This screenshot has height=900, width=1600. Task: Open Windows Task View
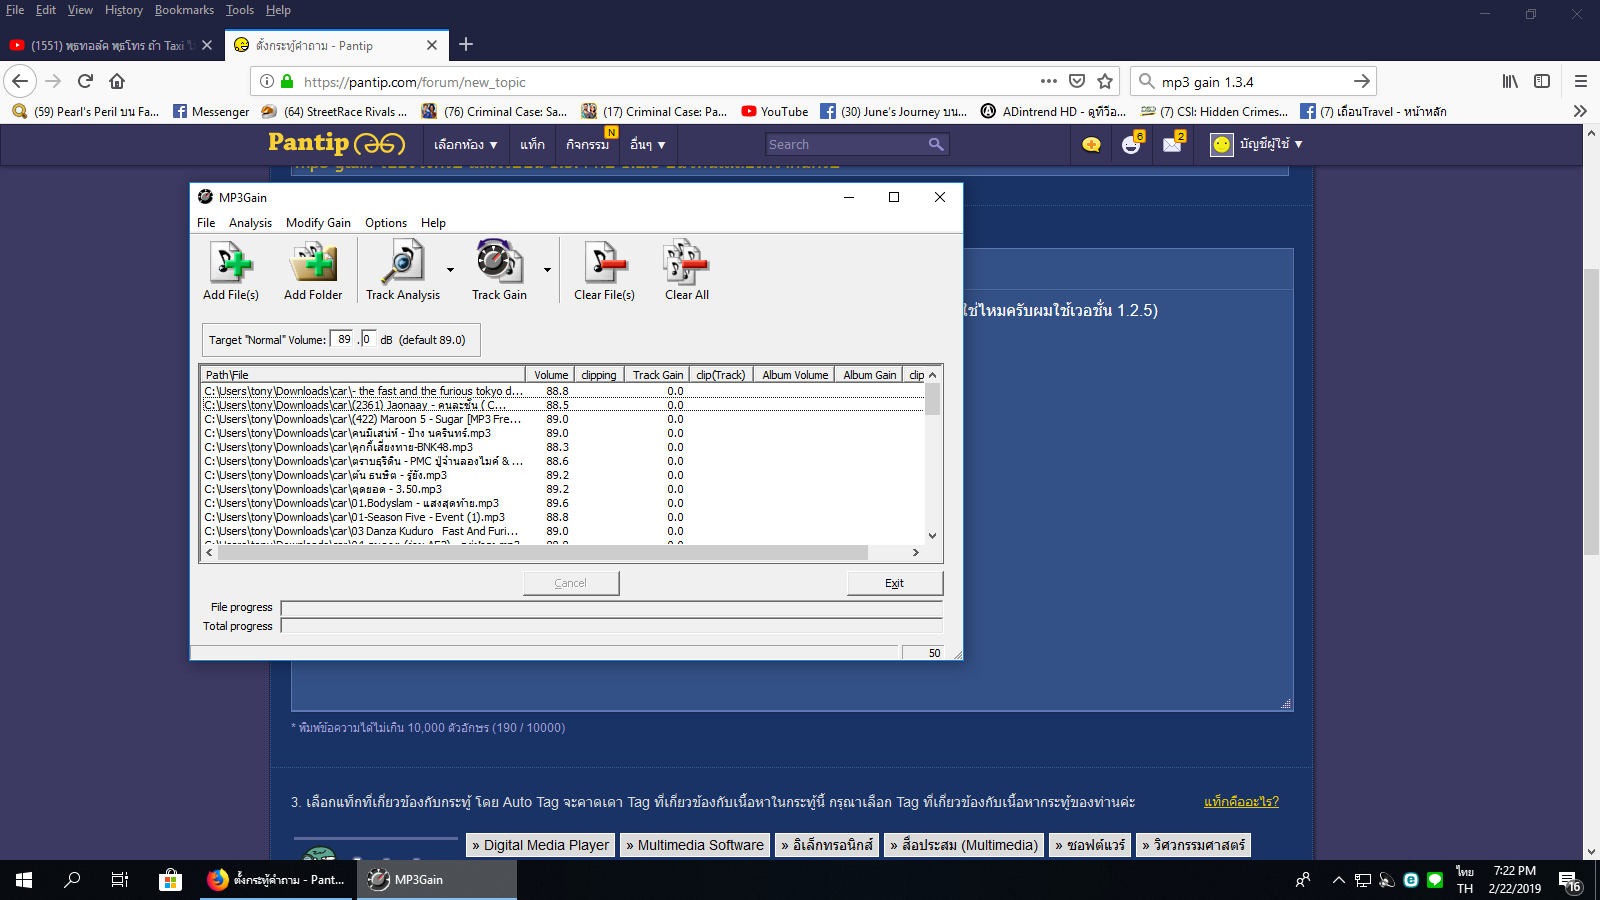click(x=120, y=880)
